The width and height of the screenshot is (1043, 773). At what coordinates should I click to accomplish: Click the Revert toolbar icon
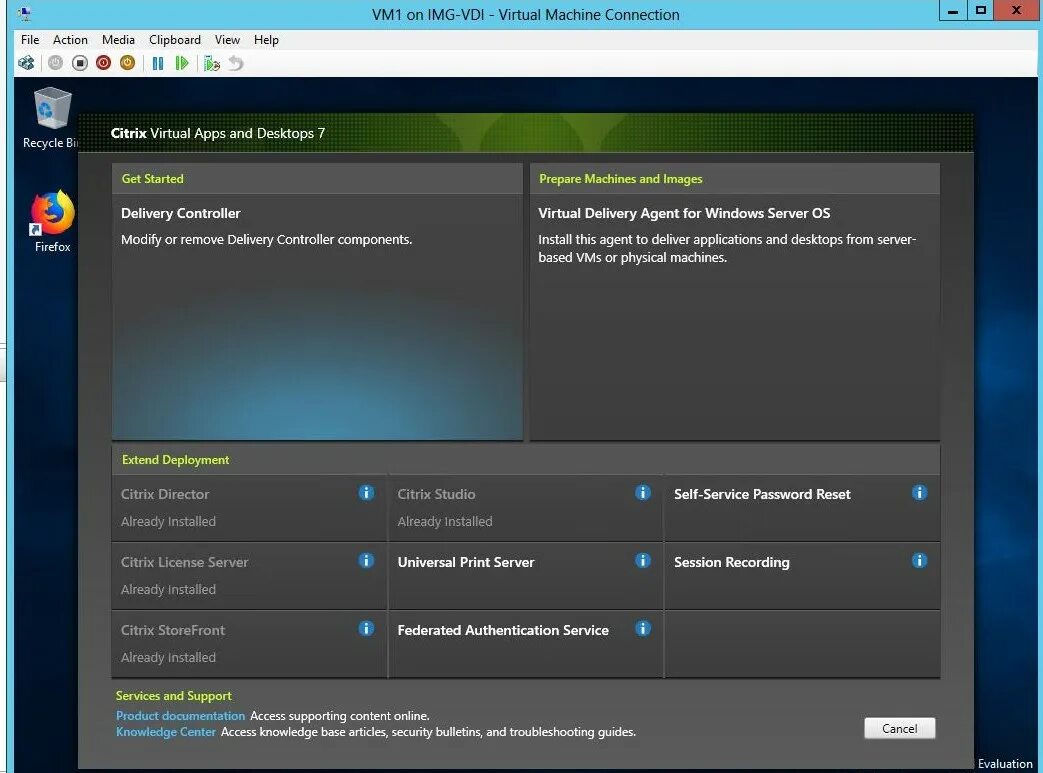pos(236,63)
